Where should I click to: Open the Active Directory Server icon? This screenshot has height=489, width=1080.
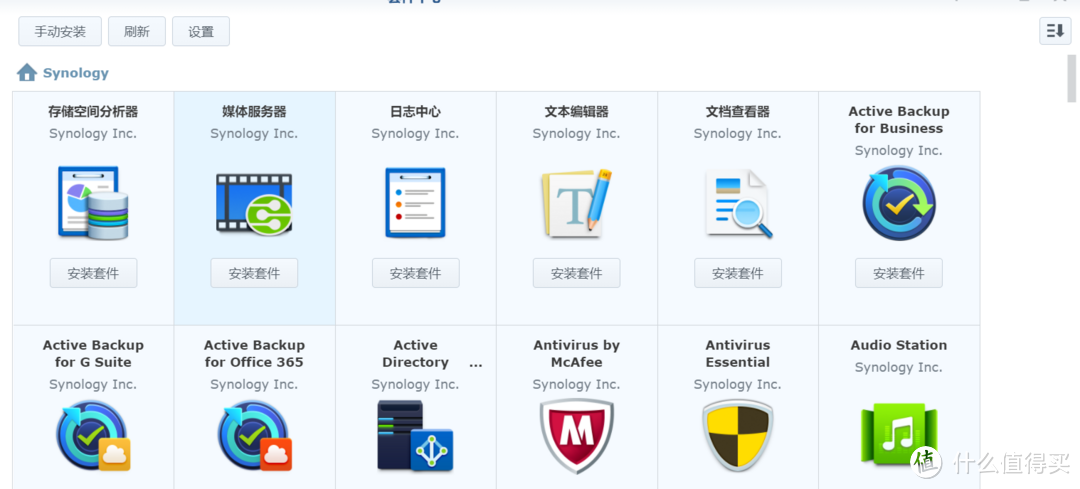[x=415, y=435]
